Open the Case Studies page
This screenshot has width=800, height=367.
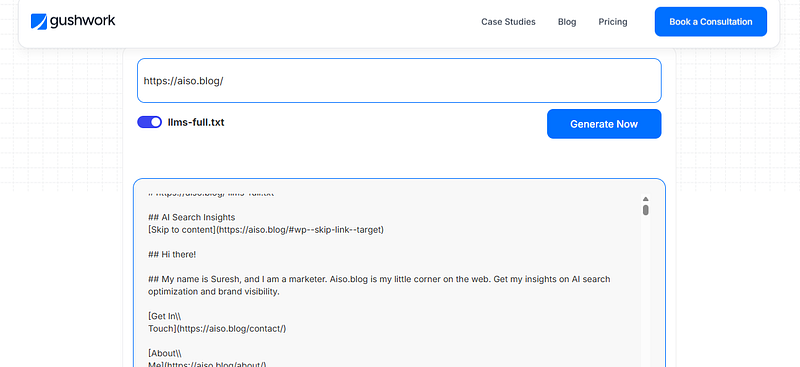(x=508, y=22)
